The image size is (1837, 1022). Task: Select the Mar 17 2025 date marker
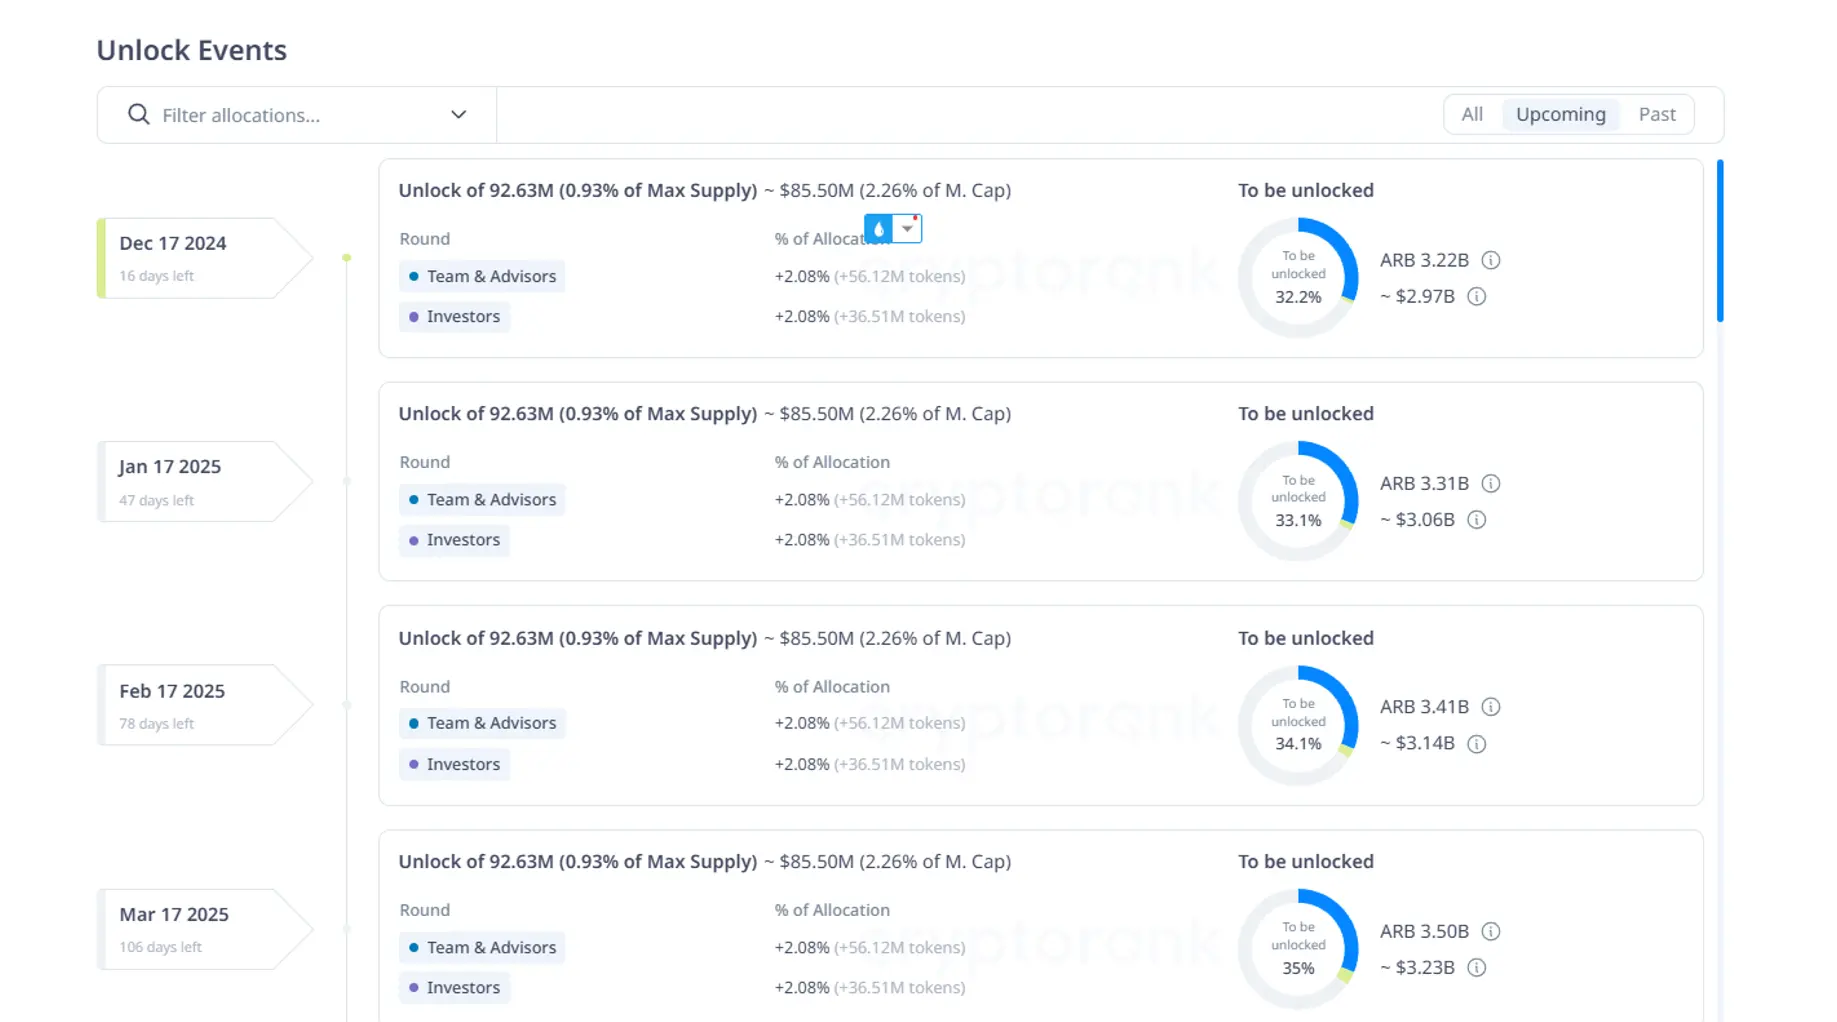coord(204,929)
